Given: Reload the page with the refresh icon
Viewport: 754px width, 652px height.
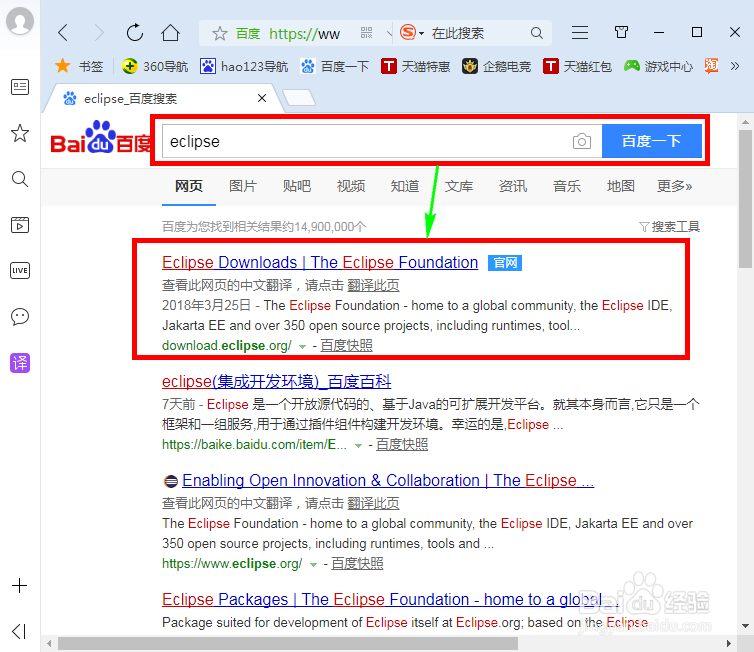Looking at the screenshot, I should [x=135, y=33].
